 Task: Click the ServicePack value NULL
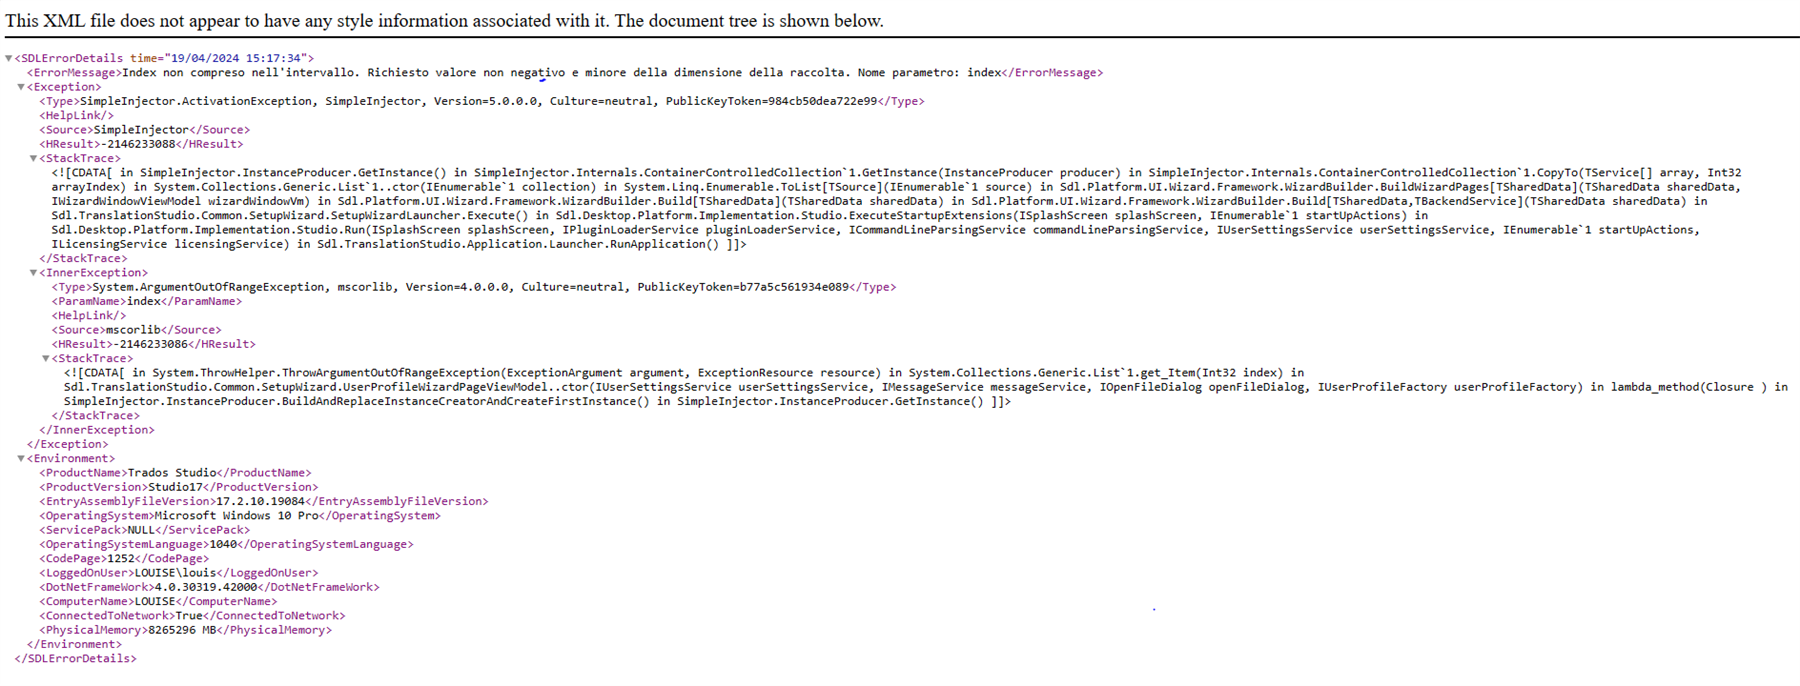click(141, 530)
